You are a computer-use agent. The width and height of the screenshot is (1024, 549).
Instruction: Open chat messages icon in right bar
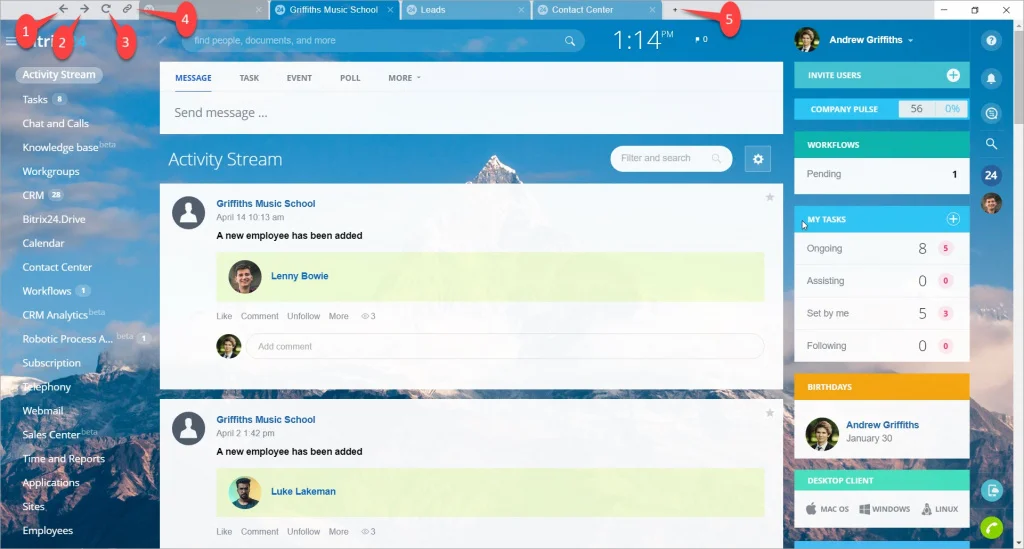click(x=991, y=114)
